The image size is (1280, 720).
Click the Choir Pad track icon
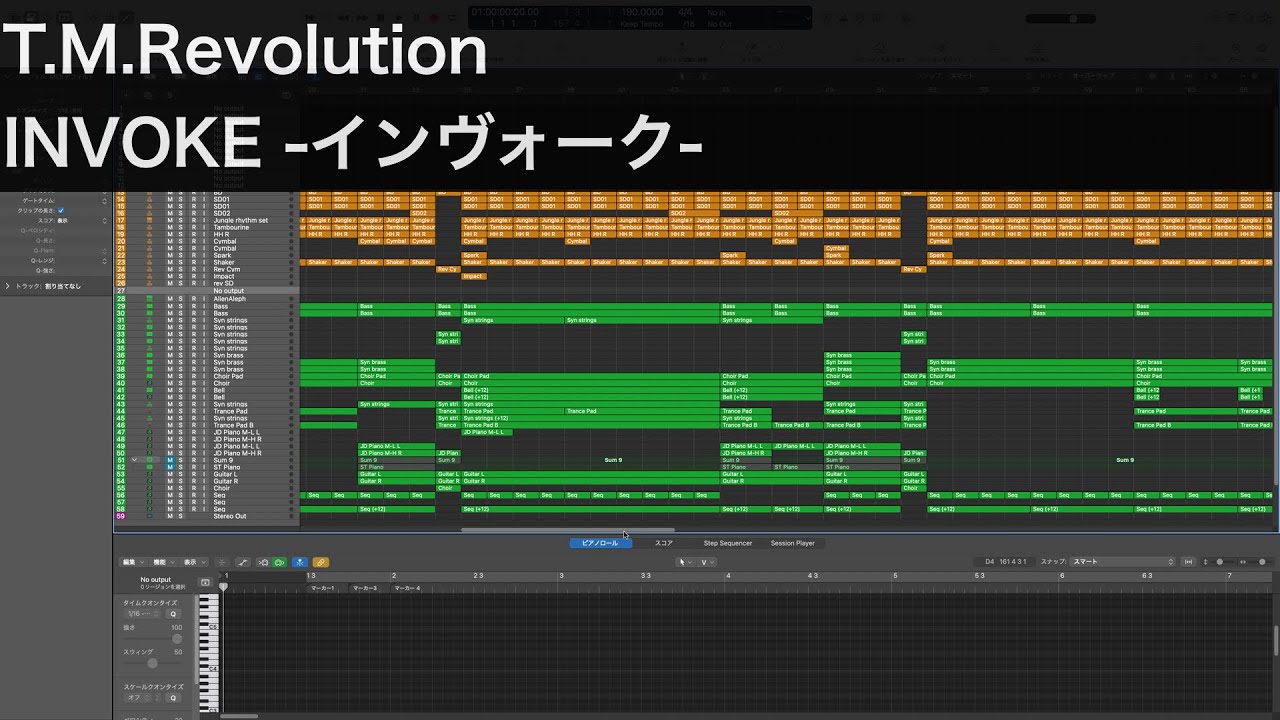pyautogui.click(x=149, y=376)
